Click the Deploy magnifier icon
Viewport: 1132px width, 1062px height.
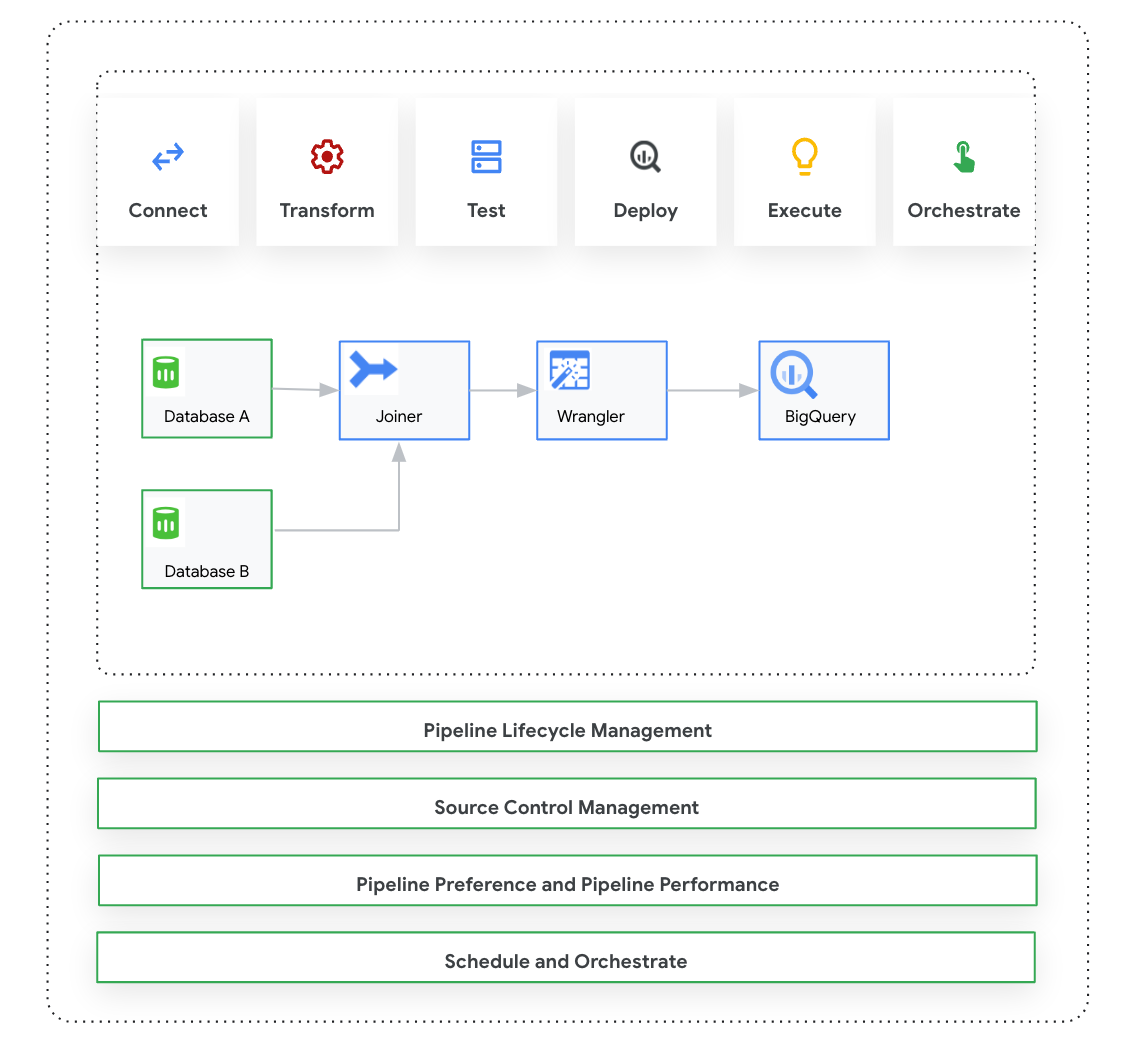coord(645,156)
